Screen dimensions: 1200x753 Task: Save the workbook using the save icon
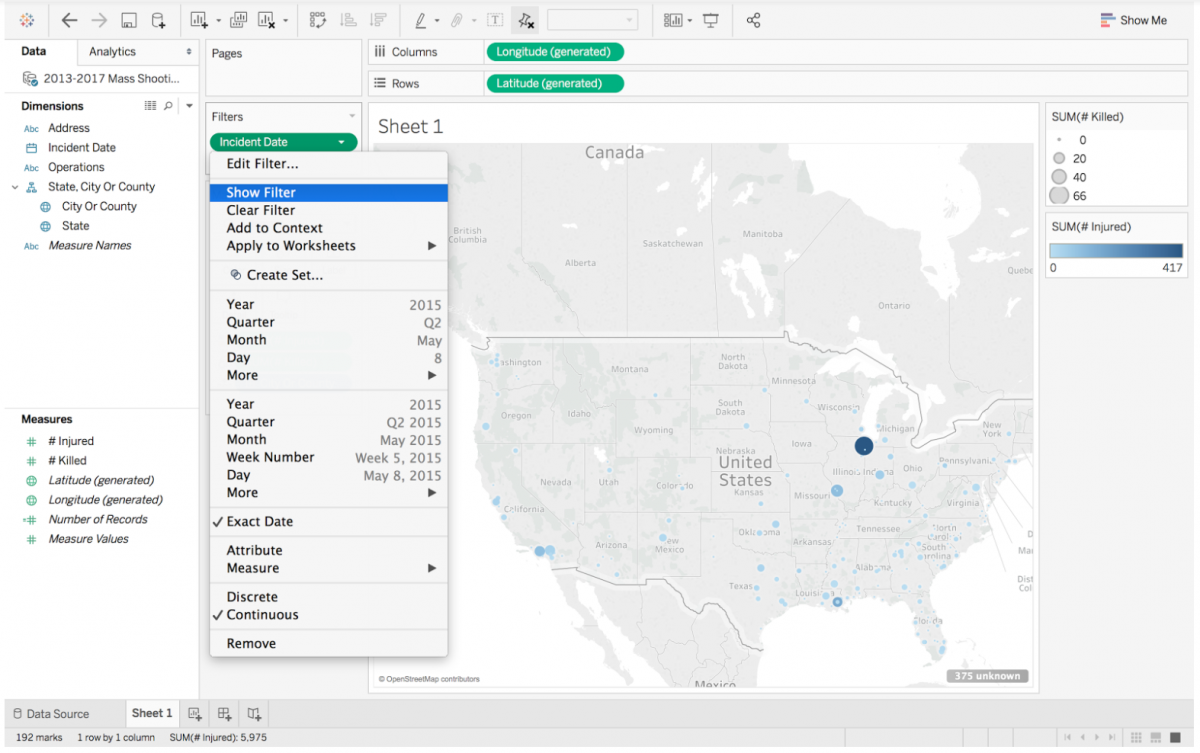pyautogui.click(x=130, y=18)
